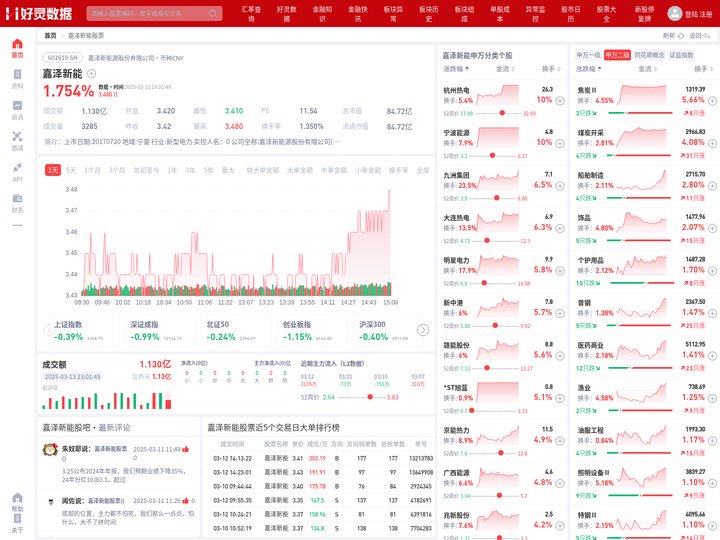
Task: Add 船舶制造 sector with plus icon
Action: (712, 186)
